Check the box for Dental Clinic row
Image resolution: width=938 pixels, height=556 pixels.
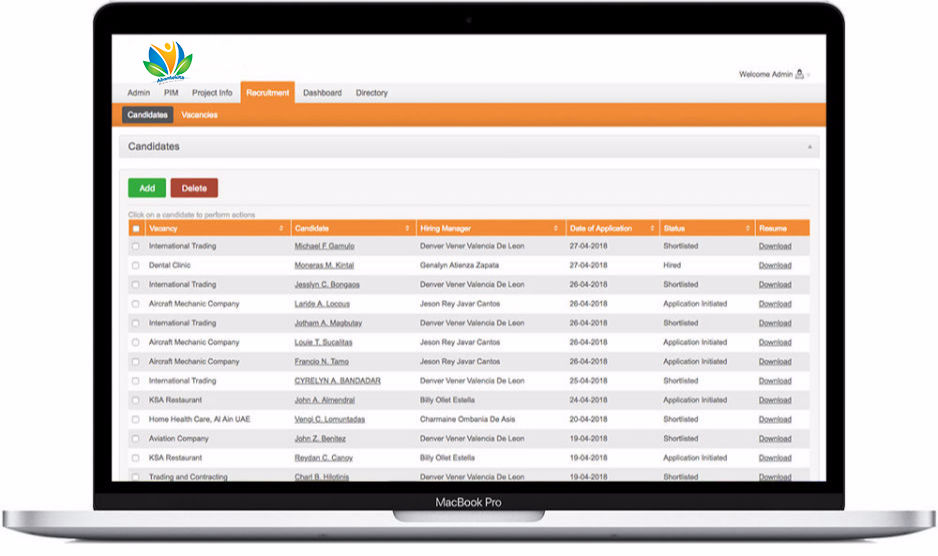(x=136, y=265)
